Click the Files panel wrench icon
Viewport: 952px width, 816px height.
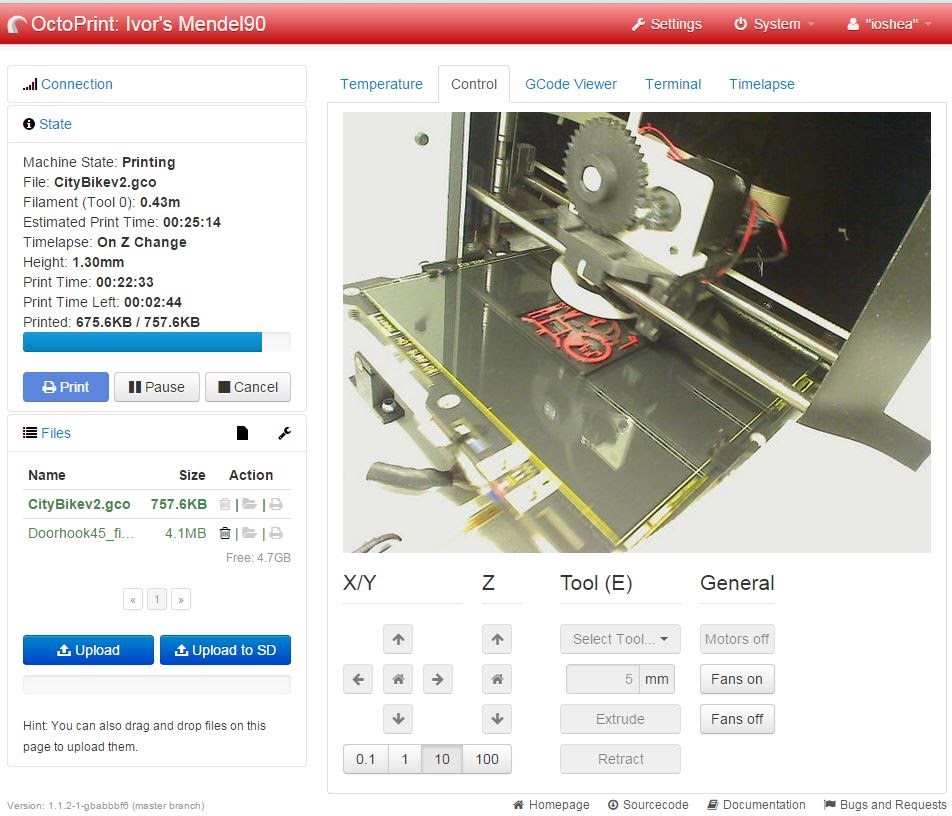(x=284, y=433)
